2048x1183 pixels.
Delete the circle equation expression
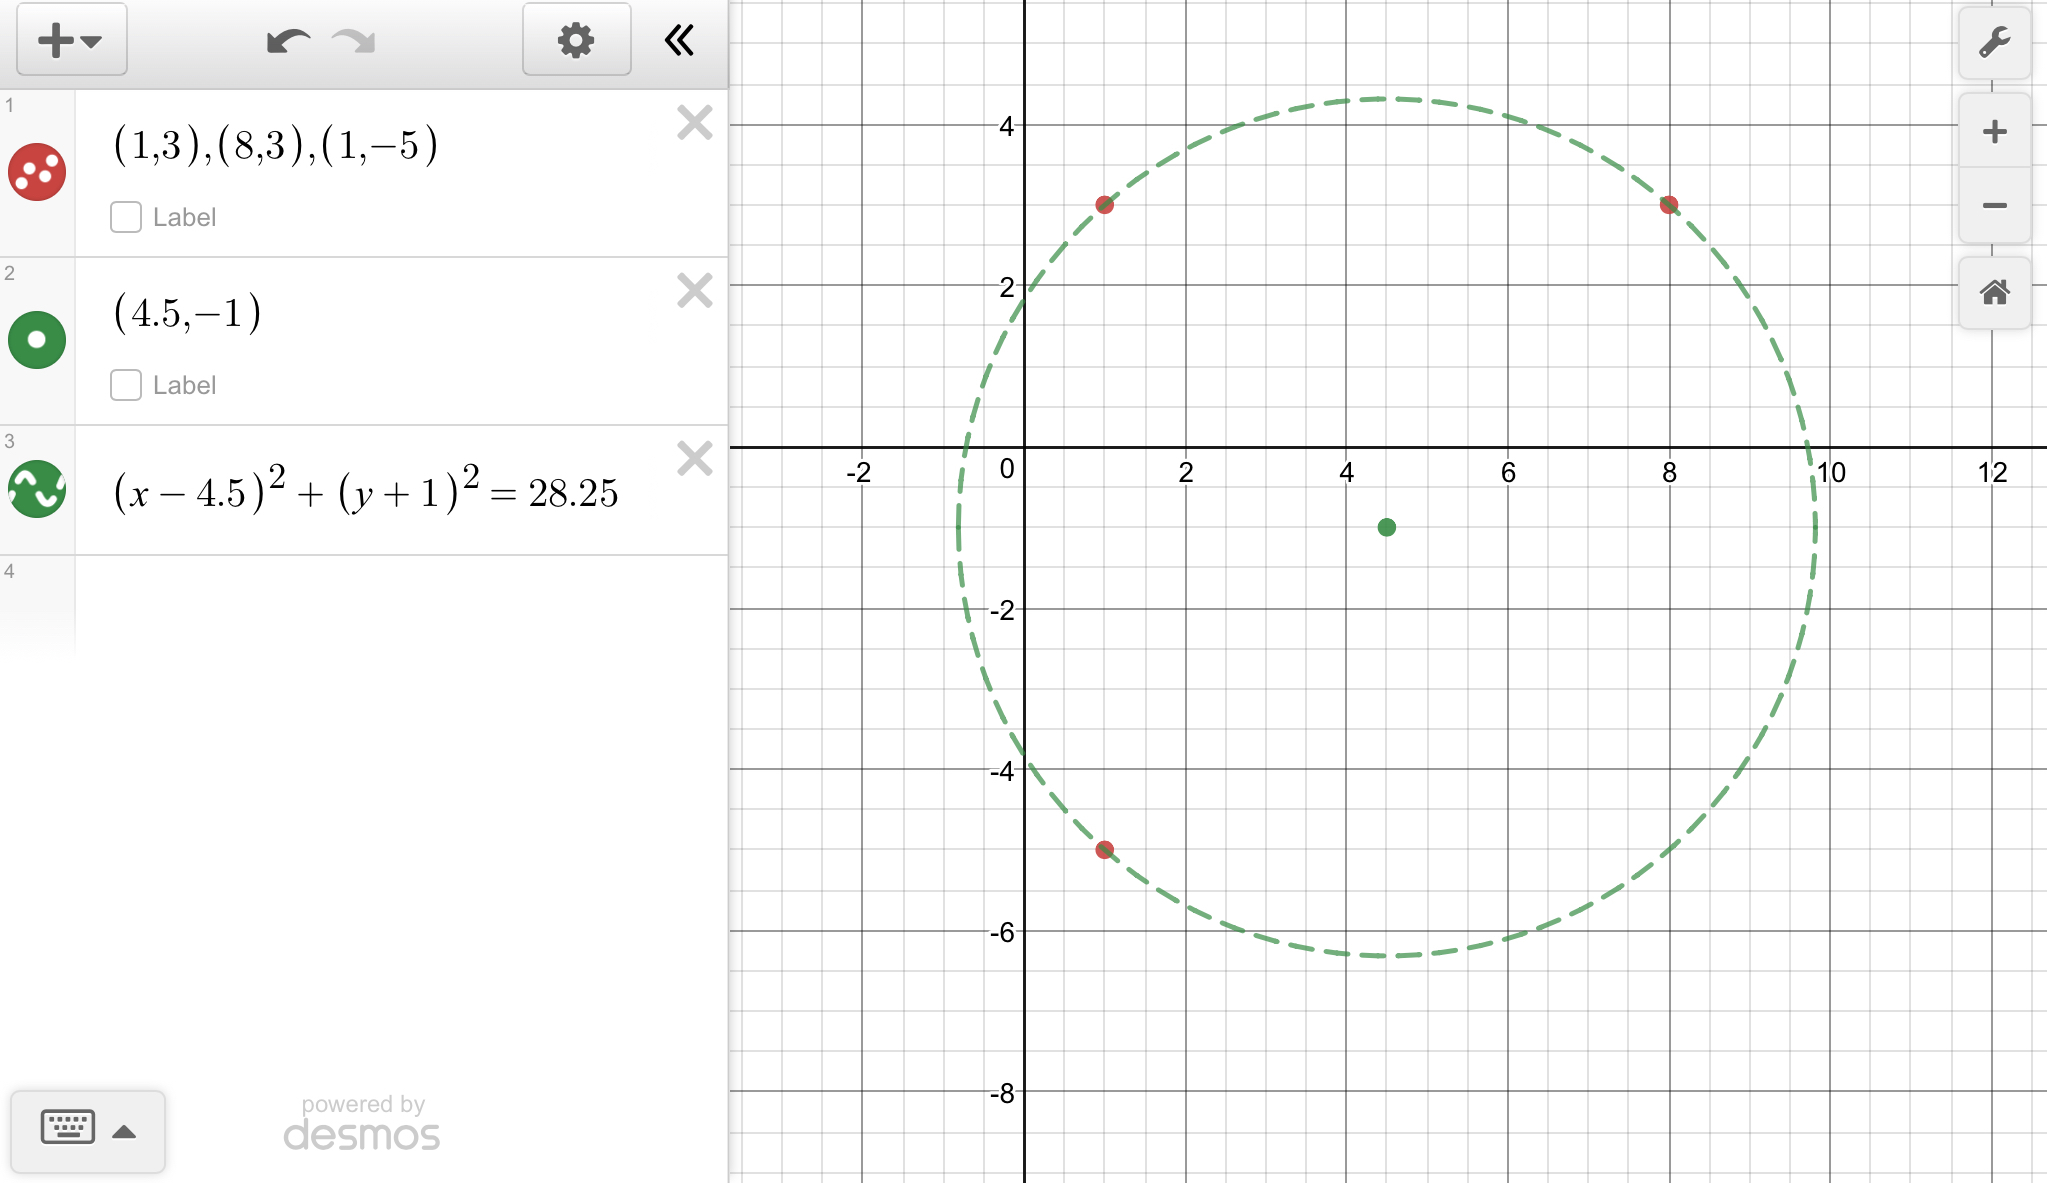click(694, 459)
